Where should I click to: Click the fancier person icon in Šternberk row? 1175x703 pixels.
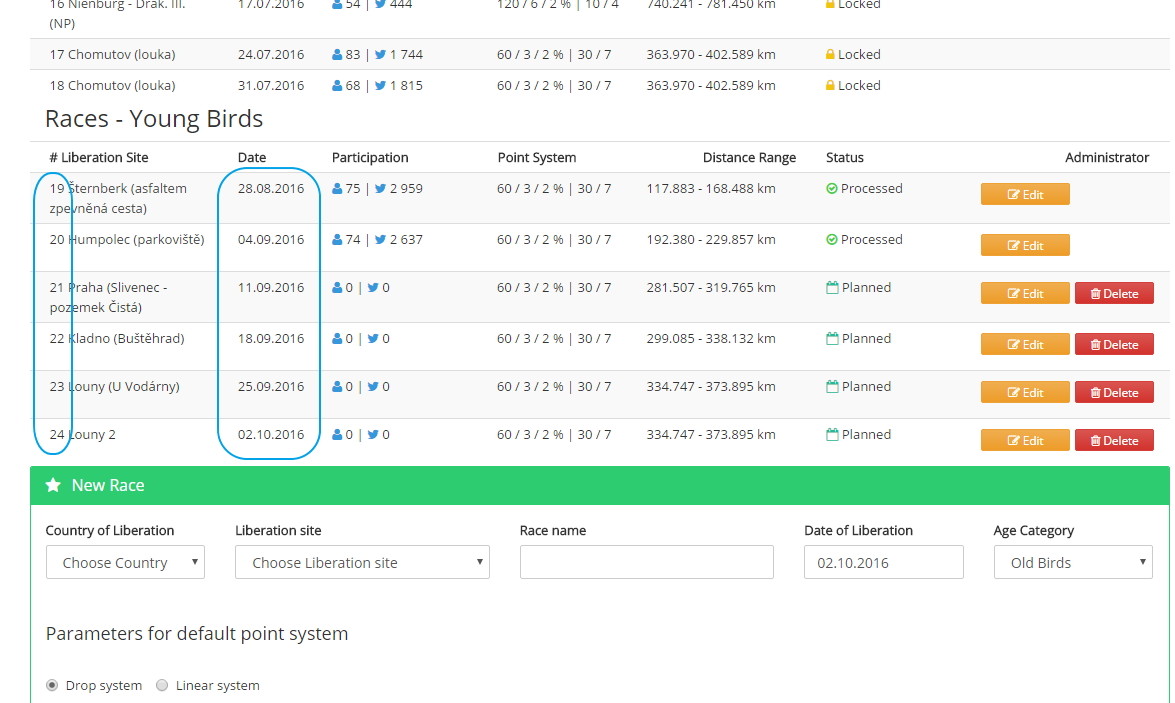[337, 189]
